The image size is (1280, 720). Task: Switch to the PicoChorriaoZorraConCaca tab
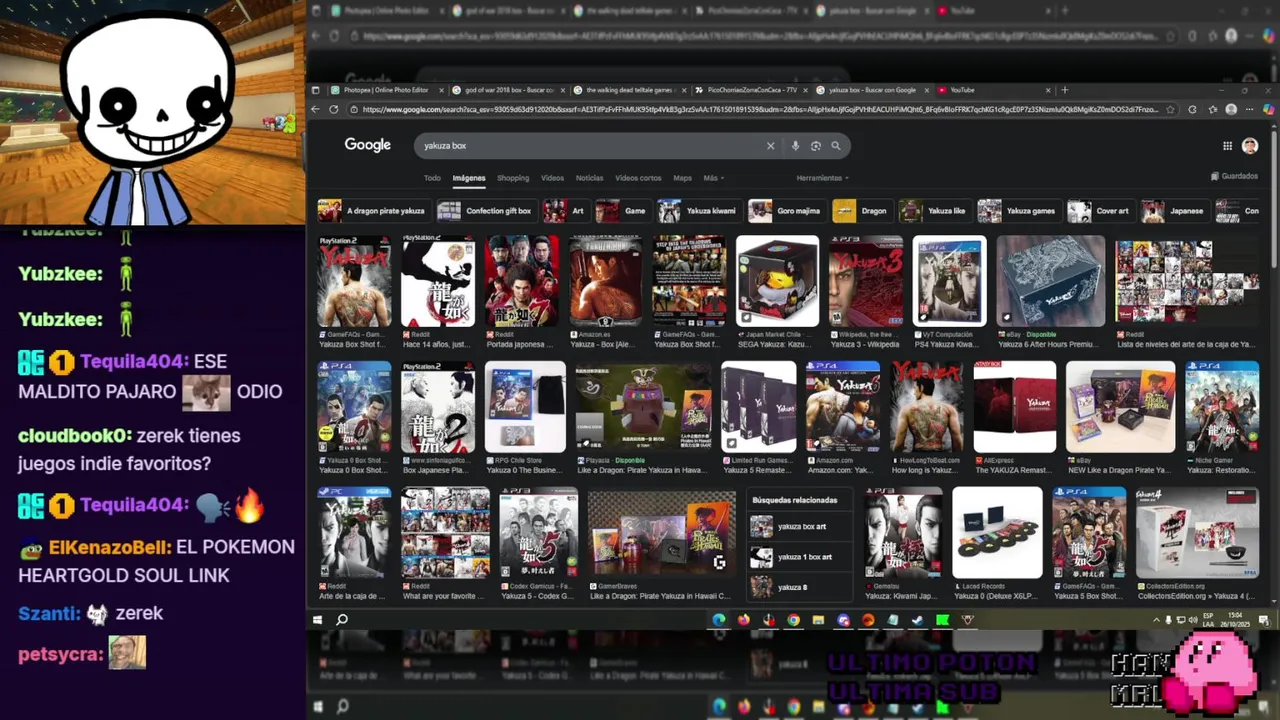[750, 90]
